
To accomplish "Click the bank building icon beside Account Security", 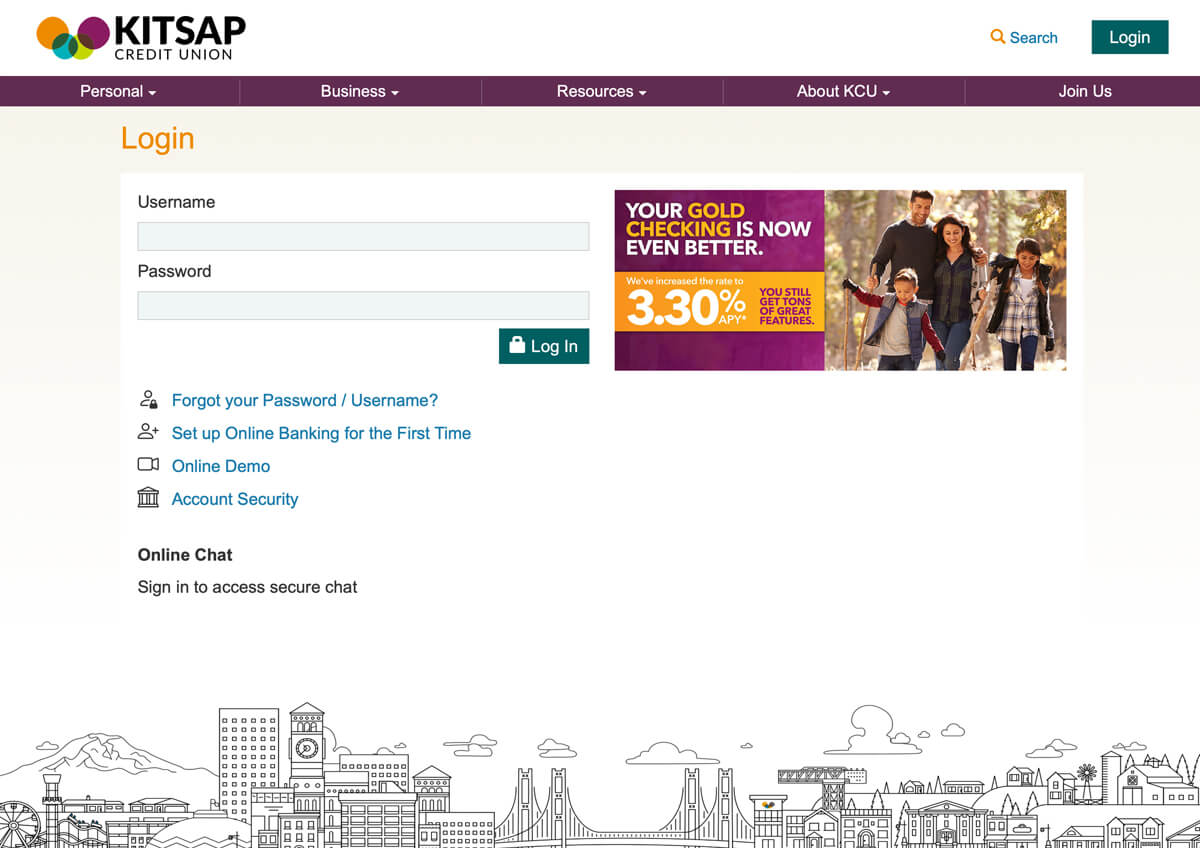I will [x=148, y=498].
